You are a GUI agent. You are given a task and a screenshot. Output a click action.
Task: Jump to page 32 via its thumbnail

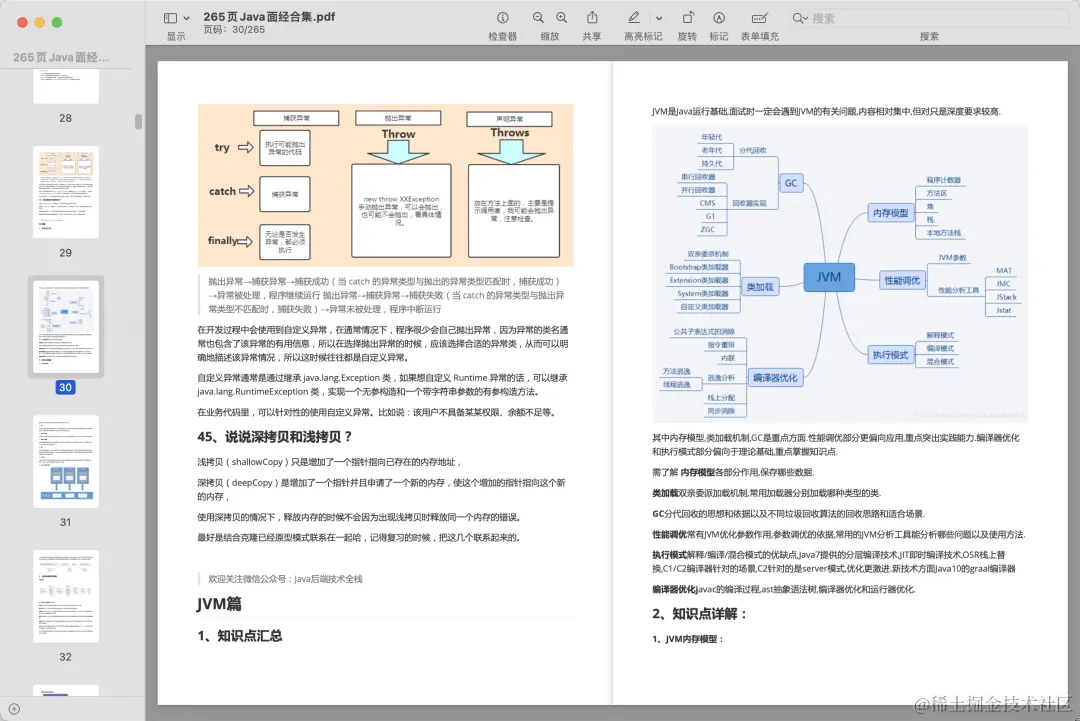coord(65,597)
